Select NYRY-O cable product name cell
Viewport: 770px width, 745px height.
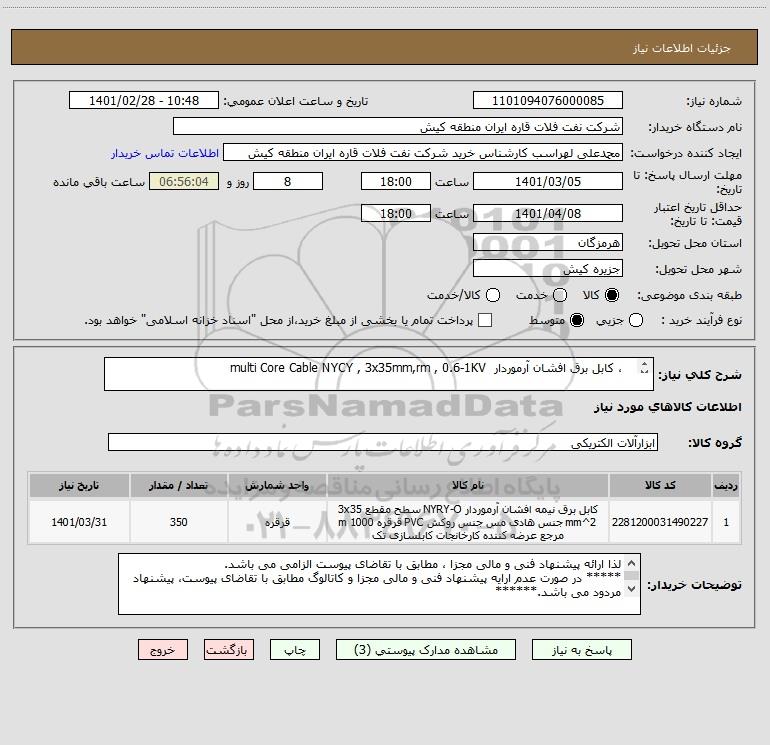coord(468,522)
